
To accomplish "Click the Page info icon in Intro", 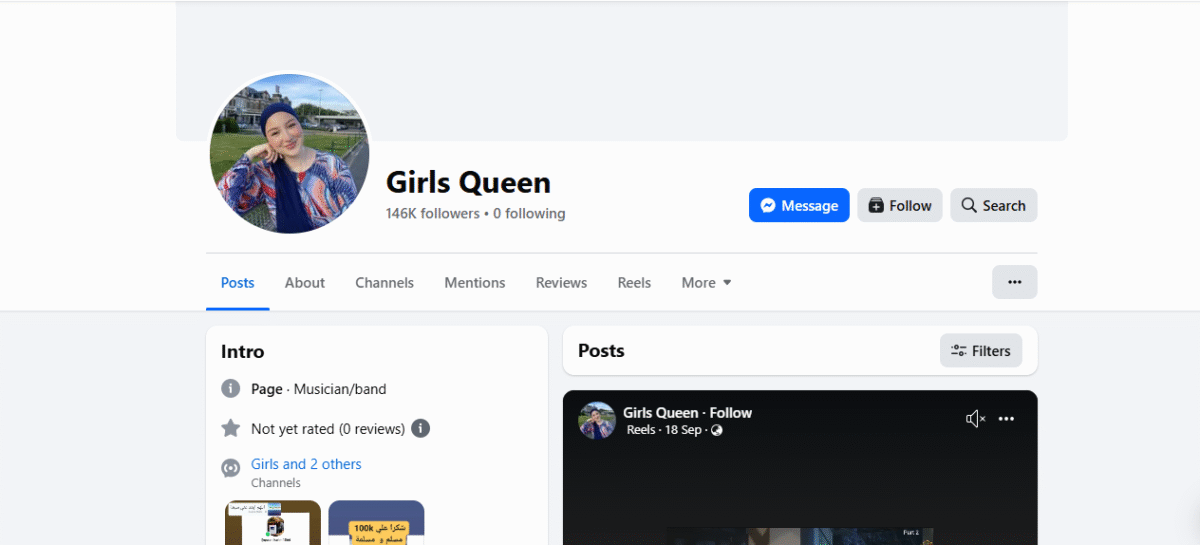I will coord(231,389).
